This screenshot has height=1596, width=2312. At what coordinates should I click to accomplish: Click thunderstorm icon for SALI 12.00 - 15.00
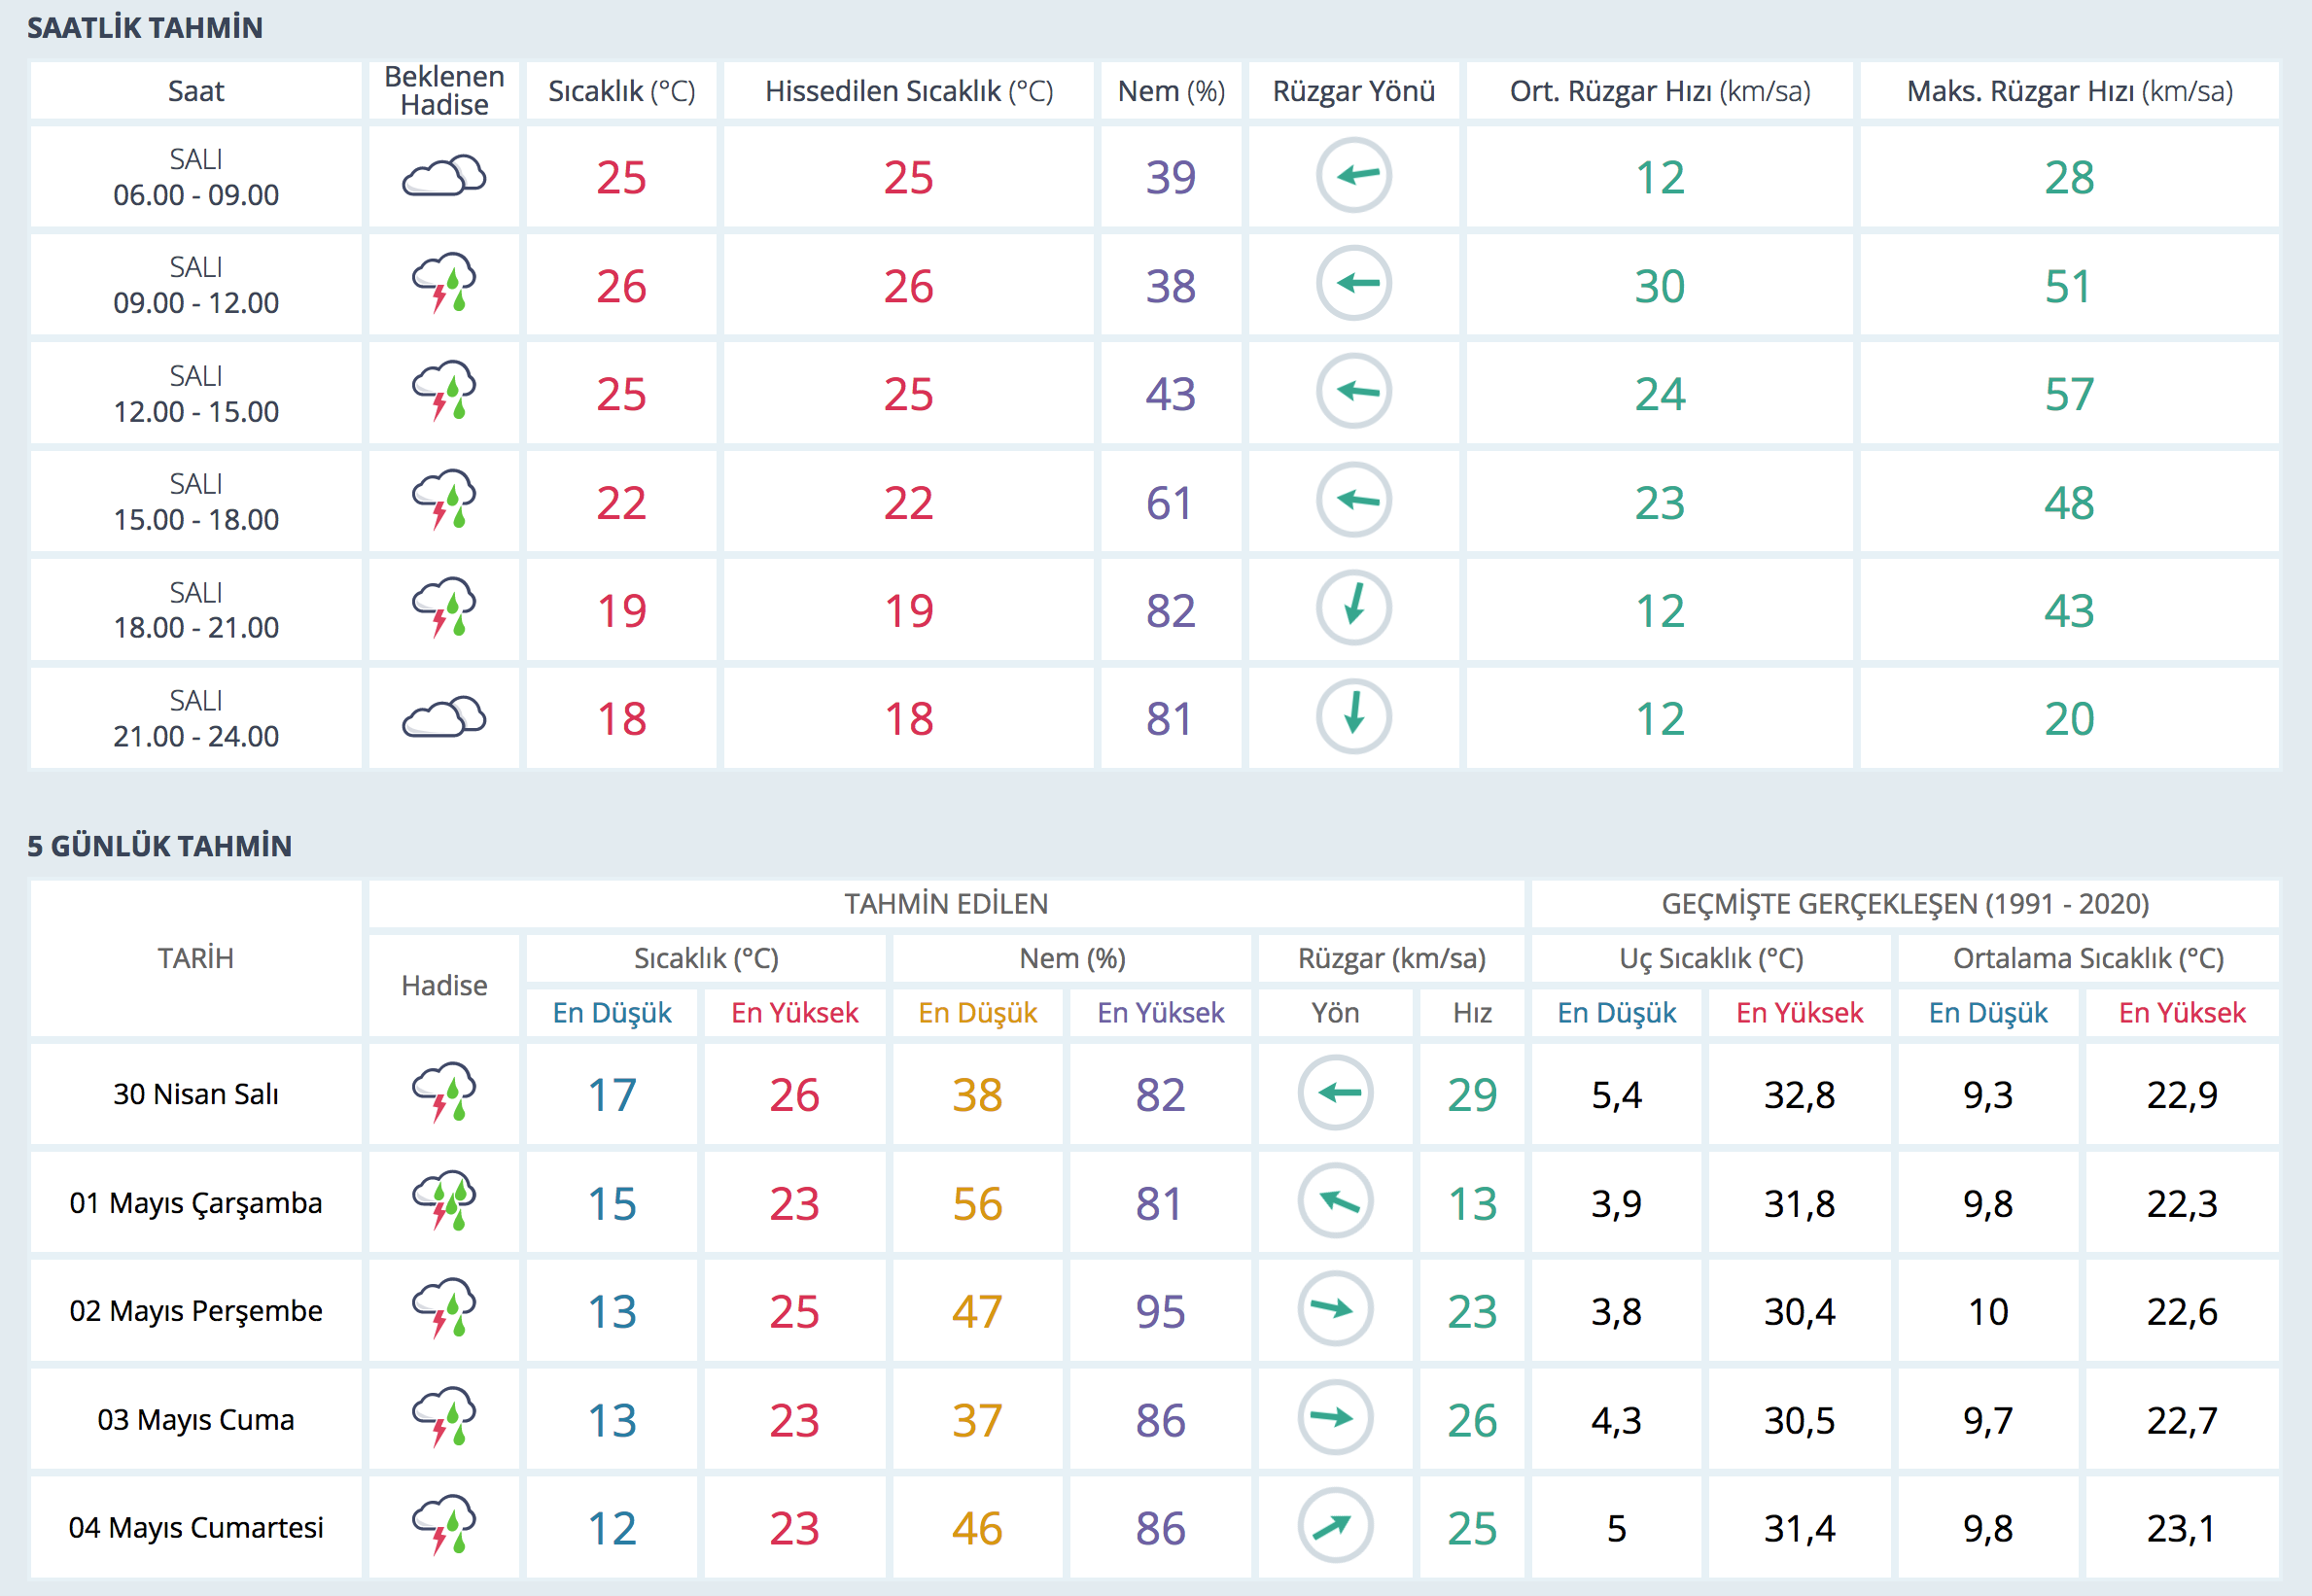coord(444,392)
